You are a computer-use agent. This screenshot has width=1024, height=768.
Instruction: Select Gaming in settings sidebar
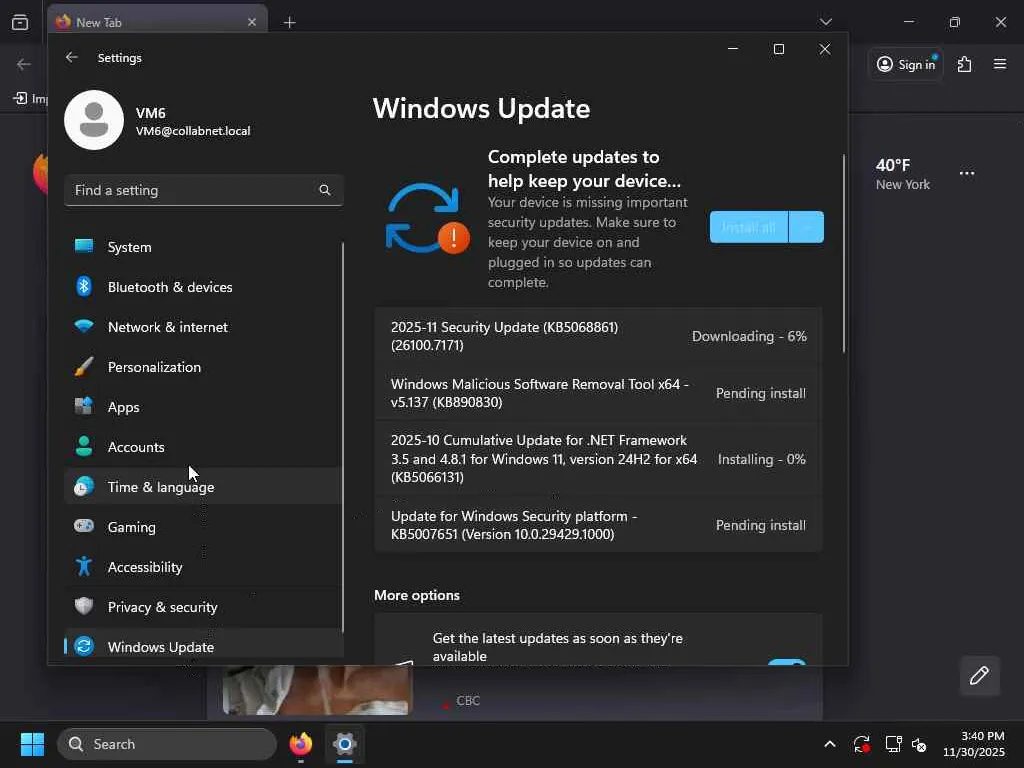[203, 526]
